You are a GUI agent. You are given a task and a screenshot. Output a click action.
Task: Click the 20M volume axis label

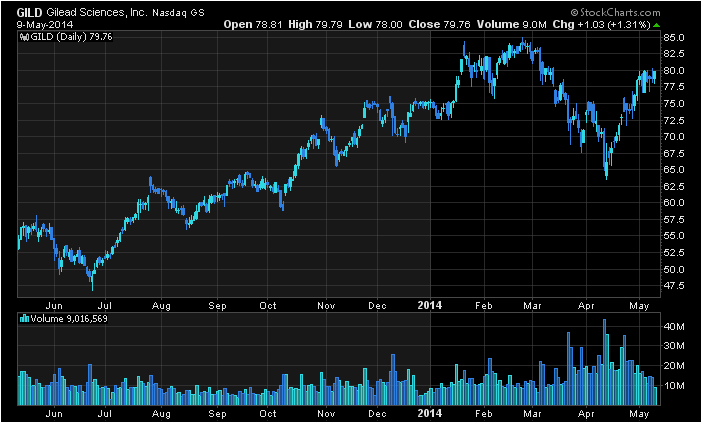674,366
